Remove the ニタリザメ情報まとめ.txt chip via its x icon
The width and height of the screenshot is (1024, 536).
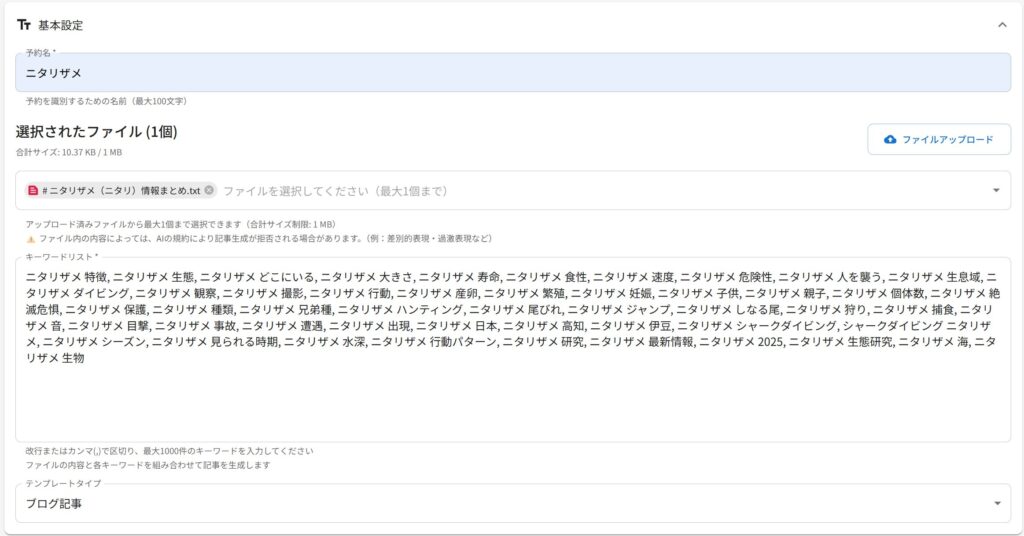click(x=209, y=190)
